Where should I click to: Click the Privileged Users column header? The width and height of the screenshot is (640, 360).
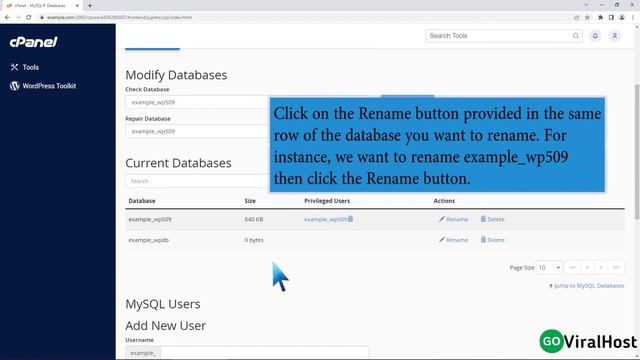click(327, 201)
